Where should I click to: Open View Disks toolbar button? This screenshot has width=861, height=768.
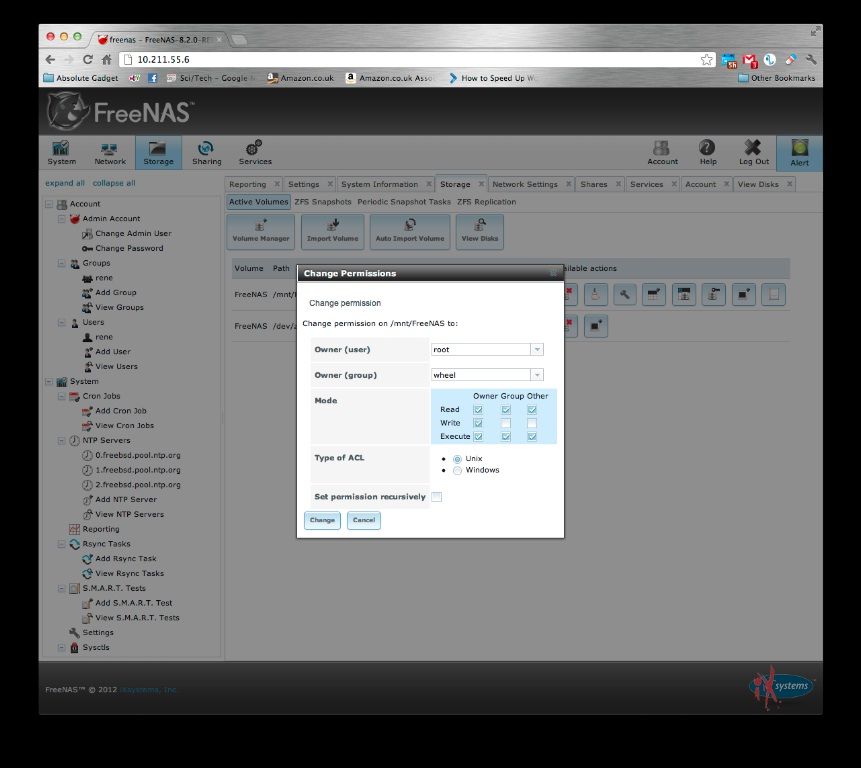(x=480, y=232)
